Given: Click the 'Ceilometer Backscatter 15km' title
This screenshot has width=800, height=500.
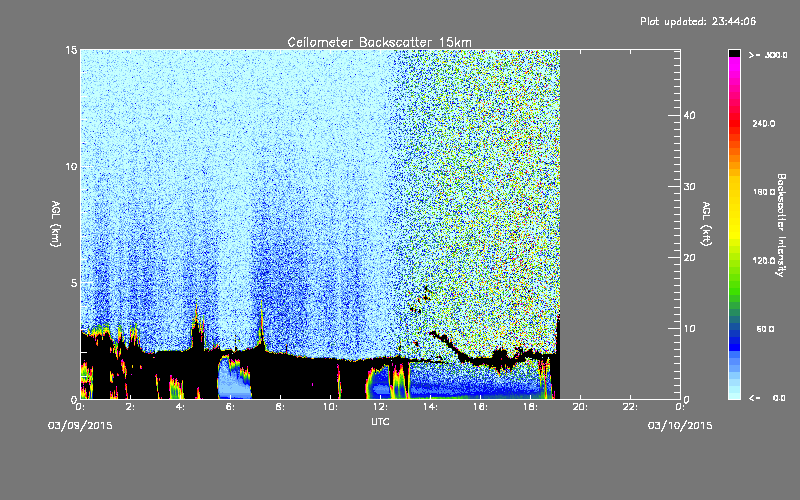Looking at the screenshot, I should tap(379, 42).
